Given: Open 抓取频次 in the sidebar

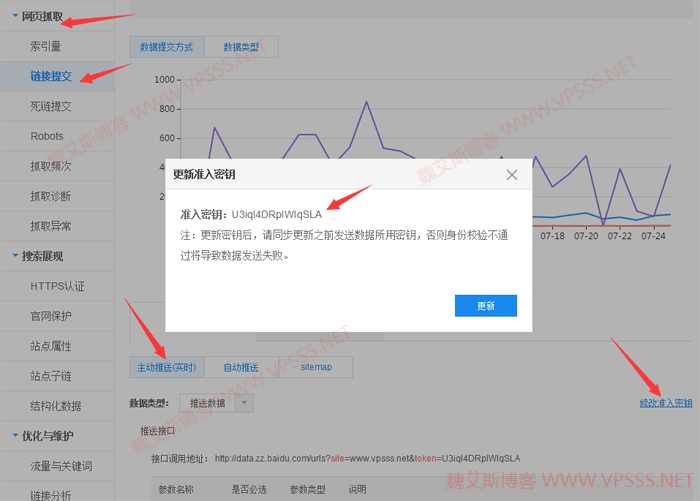Looking at the screenshot, I should tap(51, 166).
